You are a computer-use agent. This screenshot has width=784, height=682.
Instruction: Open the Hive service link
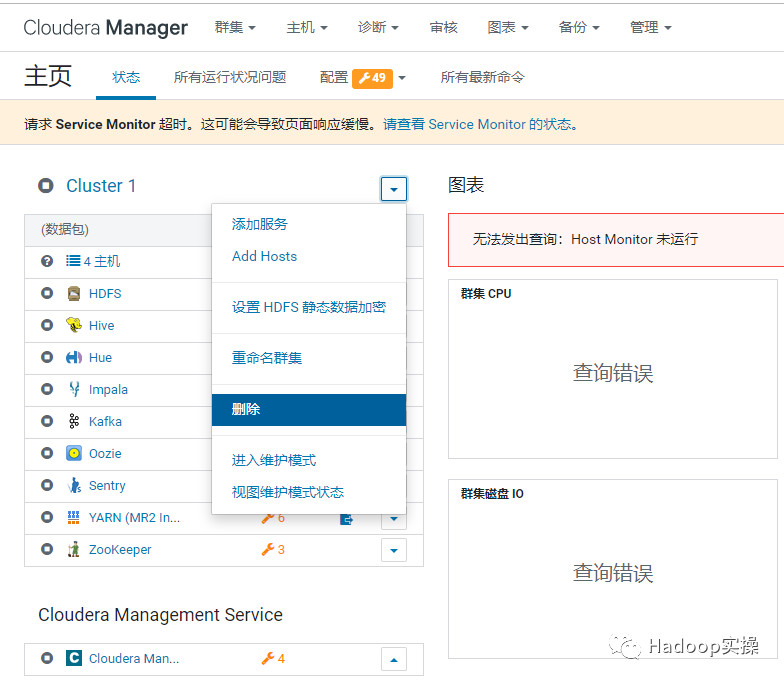click(102, 326)
